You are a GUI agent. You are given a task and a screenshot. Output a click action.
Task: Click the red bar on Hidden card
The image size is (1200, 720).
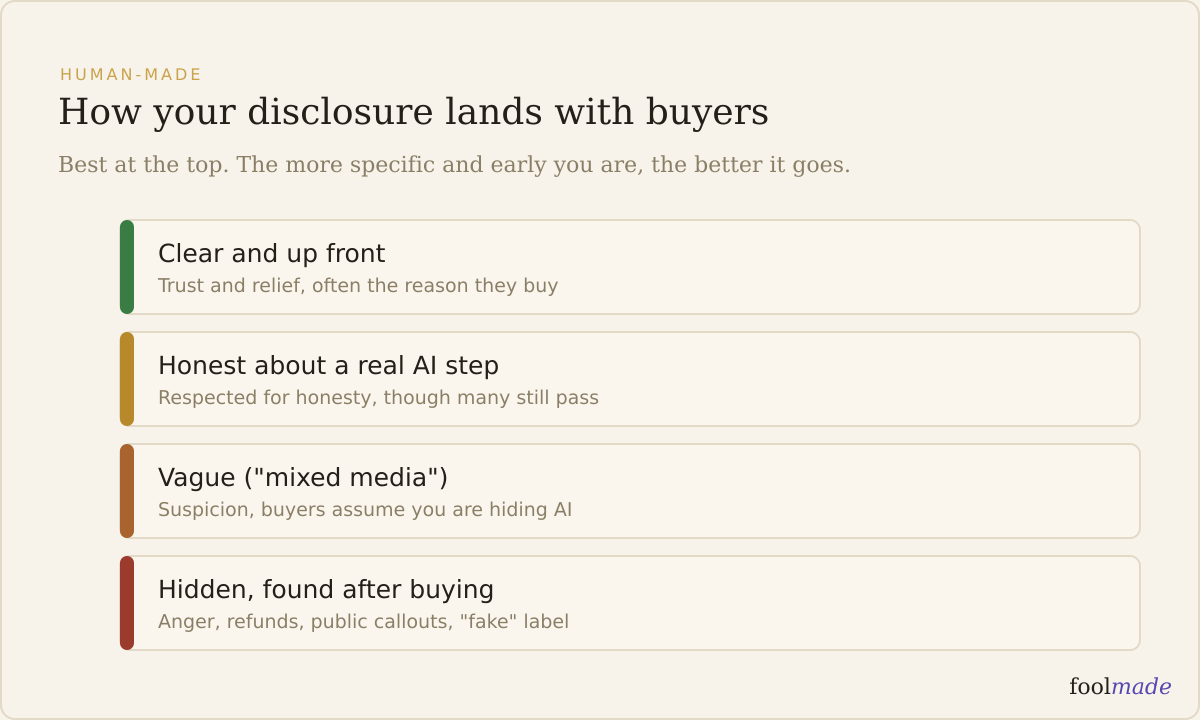(x=127, y=603)
